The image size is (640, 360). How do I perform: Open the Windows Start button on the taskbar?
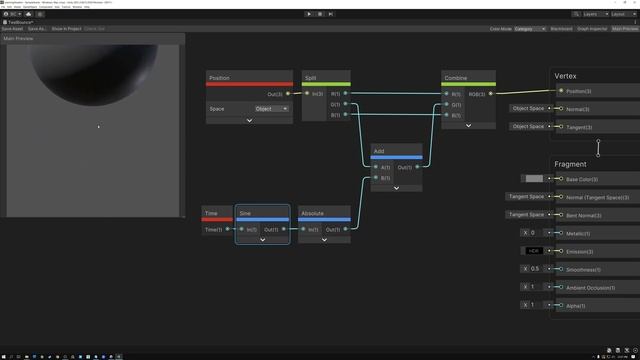(4, 357)
